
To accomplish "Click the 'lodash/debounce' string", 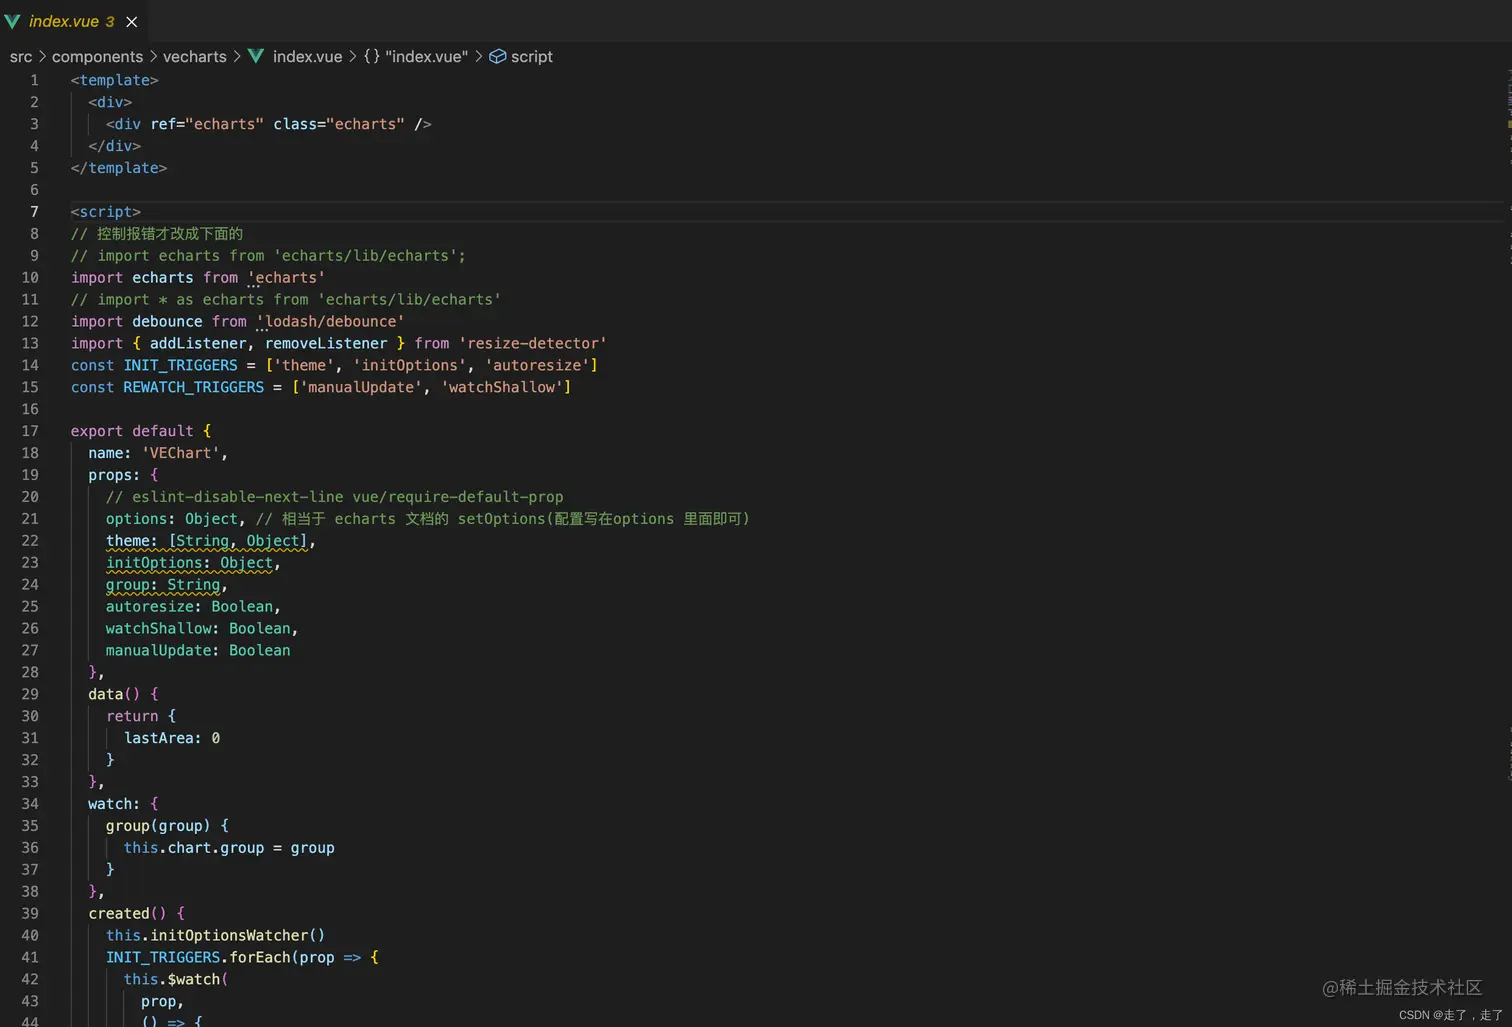I will [x=331, y=322].
